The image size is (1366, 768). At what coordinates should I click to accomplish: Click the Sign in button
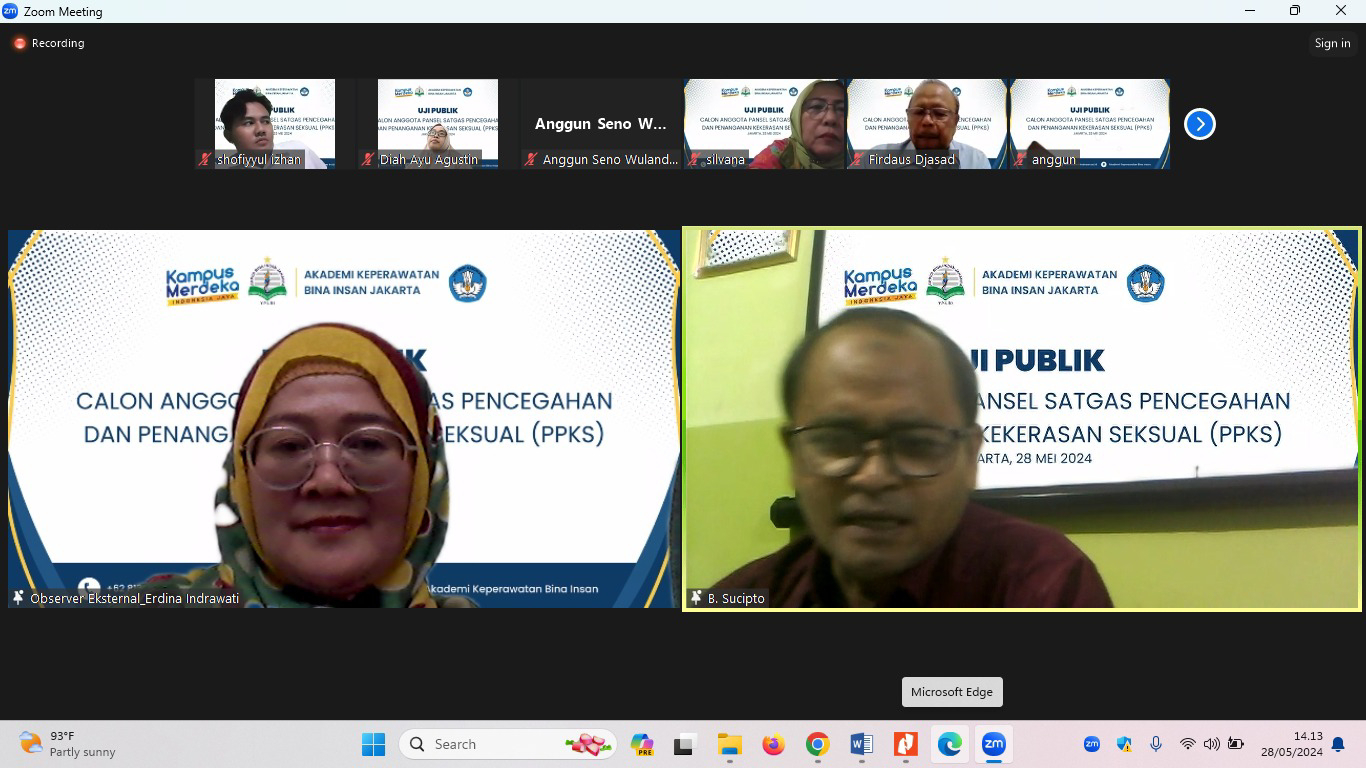(x=1332, y=43)
